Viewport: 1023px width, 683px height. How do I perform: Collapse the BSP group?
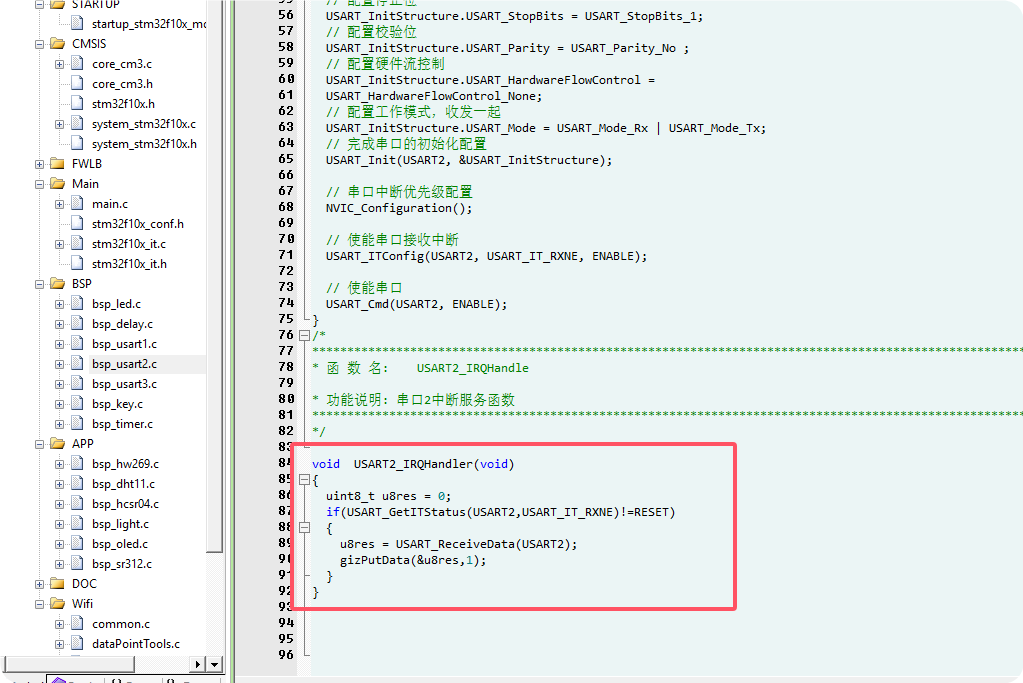40,284
